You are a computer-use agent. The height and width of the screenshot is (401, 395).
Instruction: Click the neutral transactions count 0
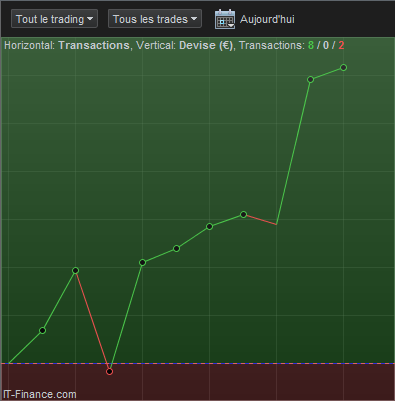[326, 45]
